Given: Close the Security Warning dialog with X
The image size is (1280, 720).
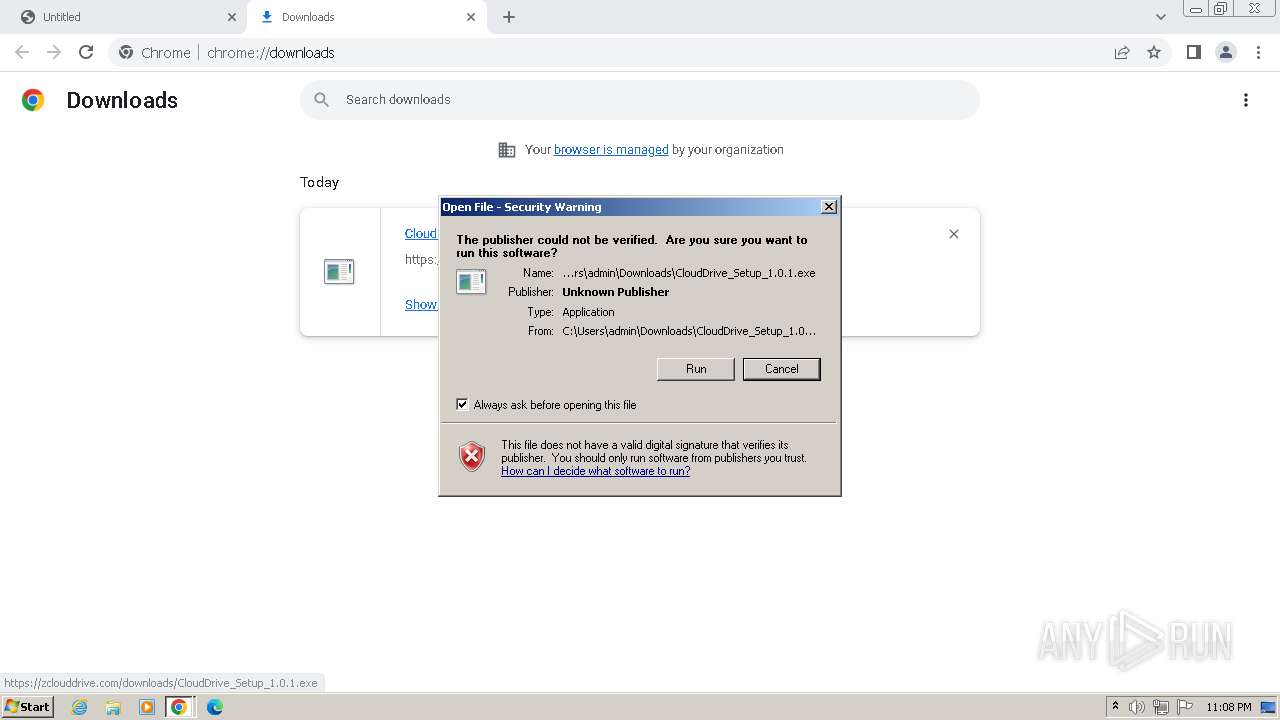Looking at the screenshot, I should point(828,207).
